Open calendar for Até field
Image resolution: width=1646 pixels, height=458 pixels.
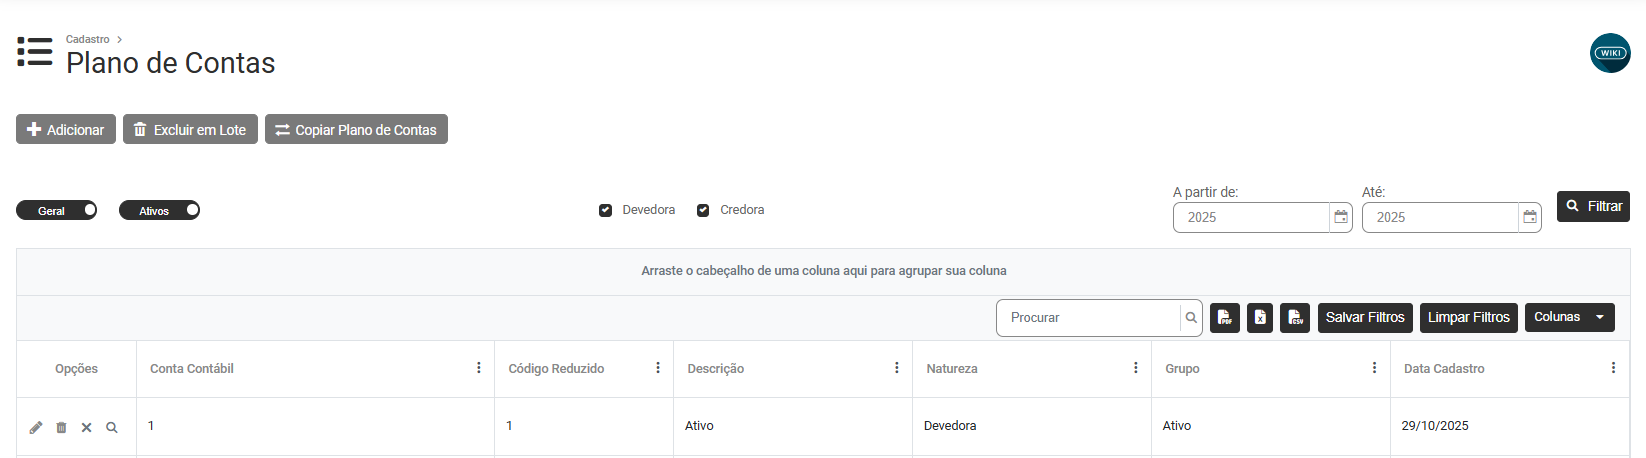1530,217
